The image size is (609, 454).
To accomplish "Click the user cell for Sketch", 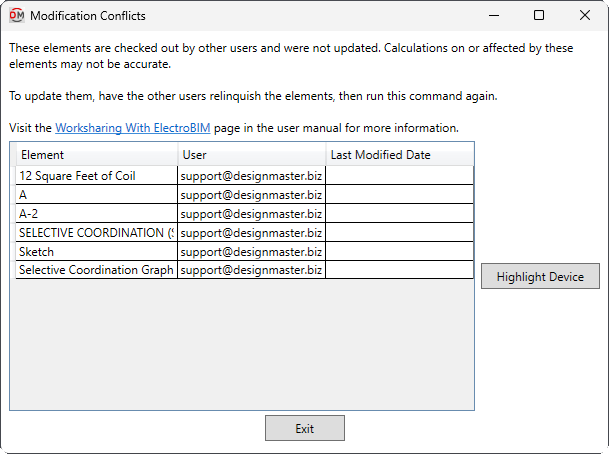I will pos(251,252).
